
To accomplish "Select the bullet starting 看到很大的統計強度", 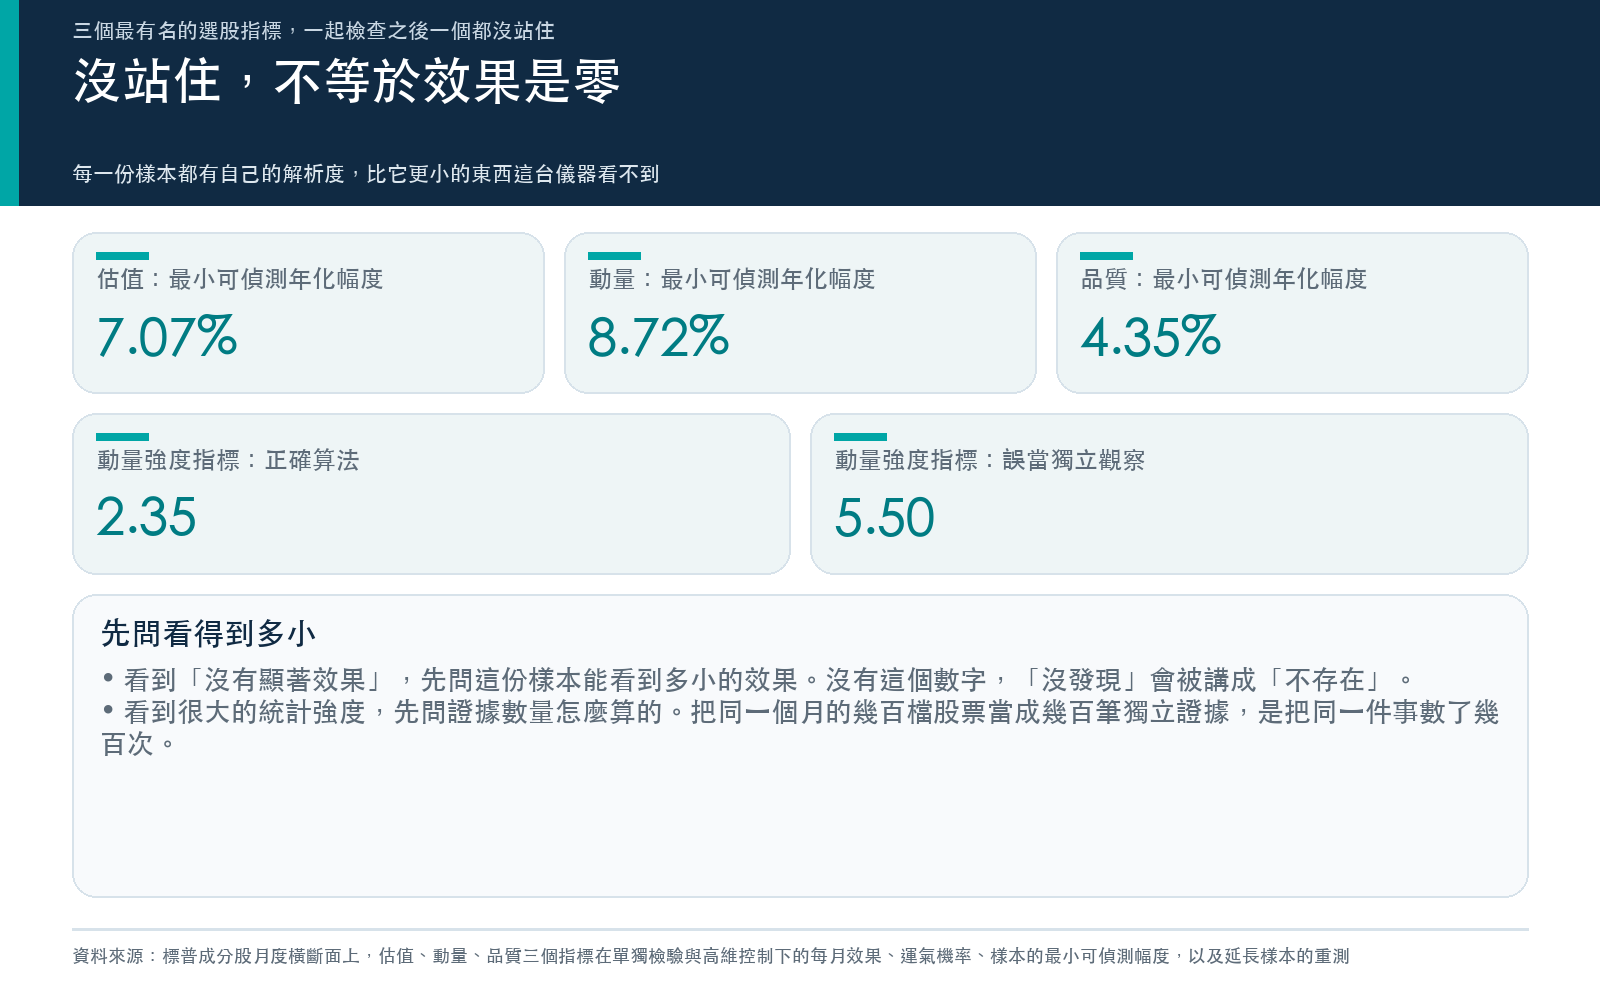I will tap(800, 728).
